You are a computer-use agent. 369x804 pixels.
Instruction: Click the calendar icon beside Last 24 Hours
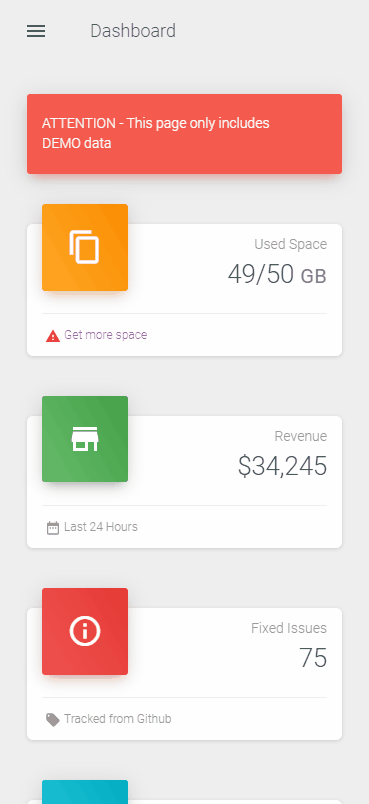[53, 528]
